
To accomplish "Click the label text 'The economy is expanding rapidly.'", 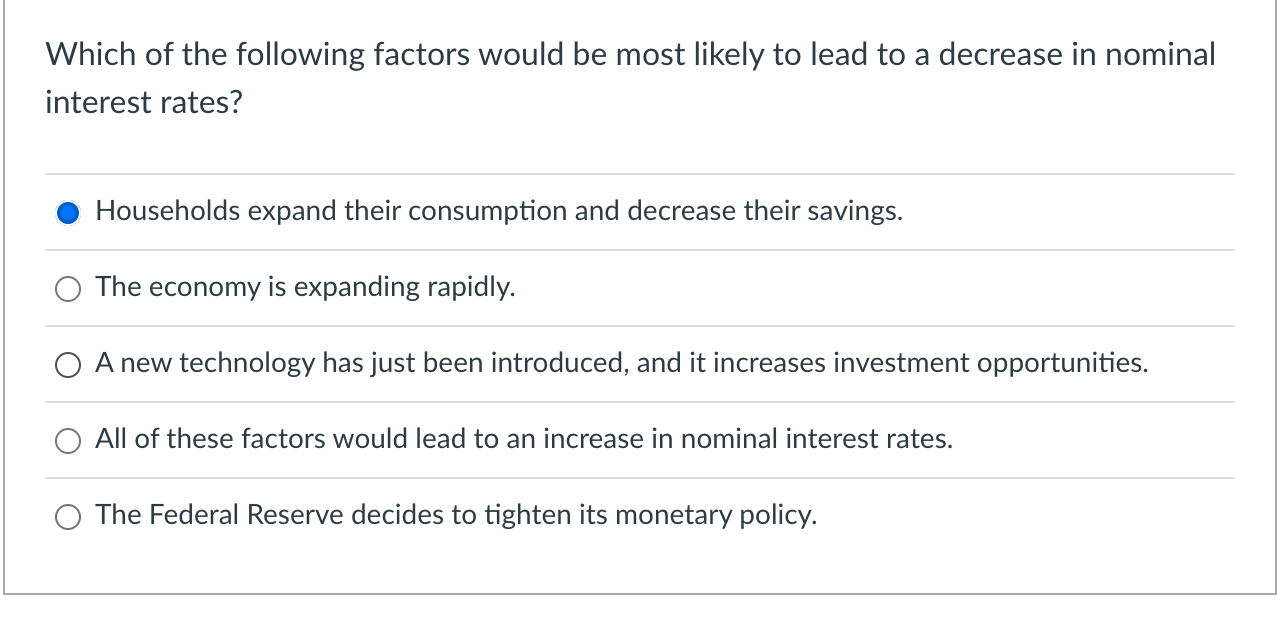I will 305,287.
